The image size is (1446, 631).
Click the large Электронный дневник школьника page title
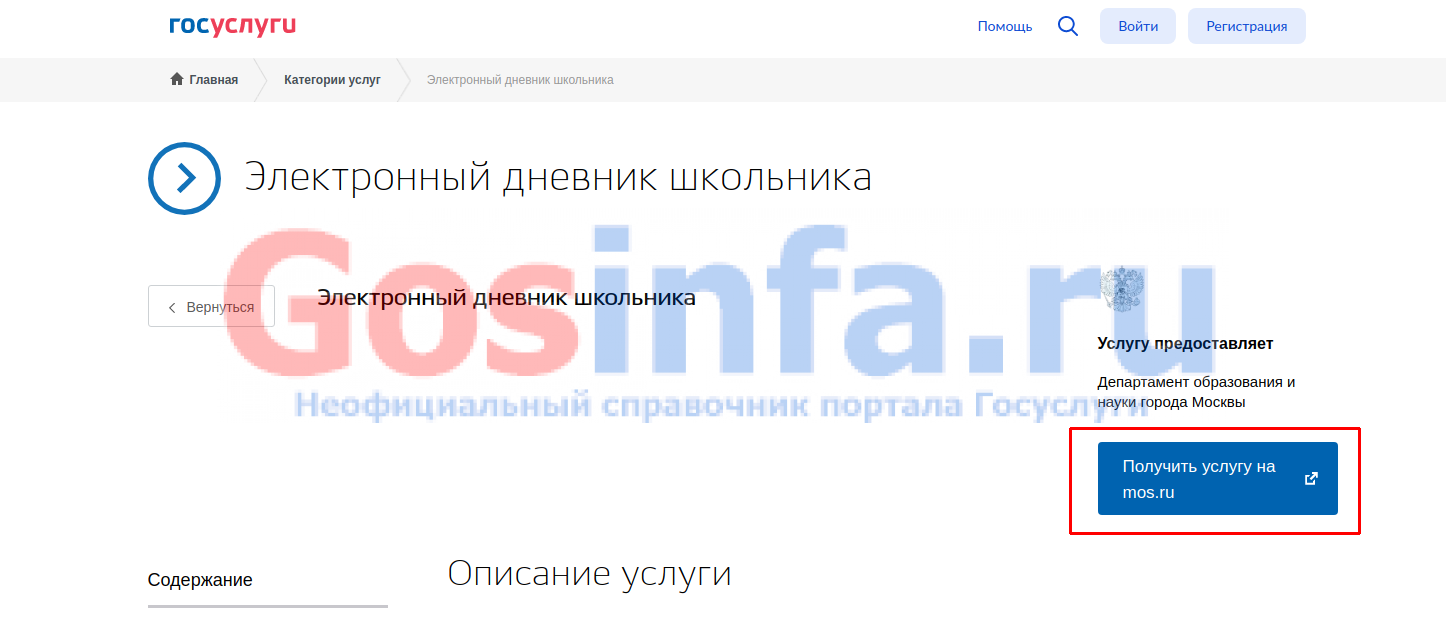(558, 178)
